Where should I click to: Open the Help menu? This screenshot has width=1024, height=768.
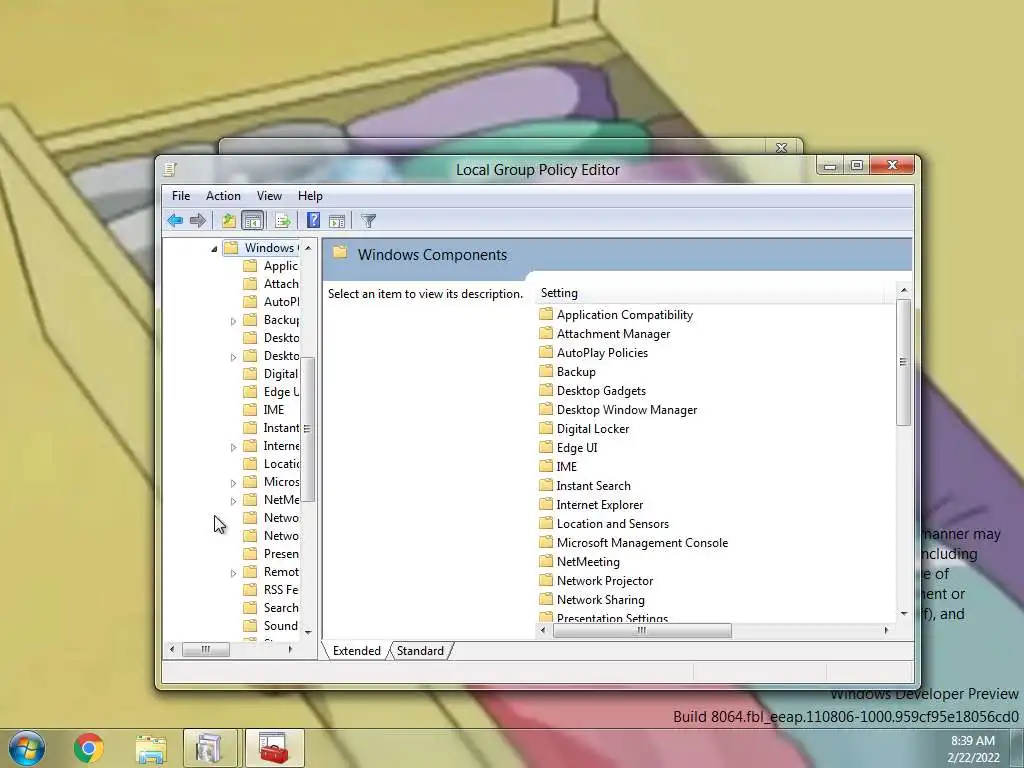(x=310, y=195)
